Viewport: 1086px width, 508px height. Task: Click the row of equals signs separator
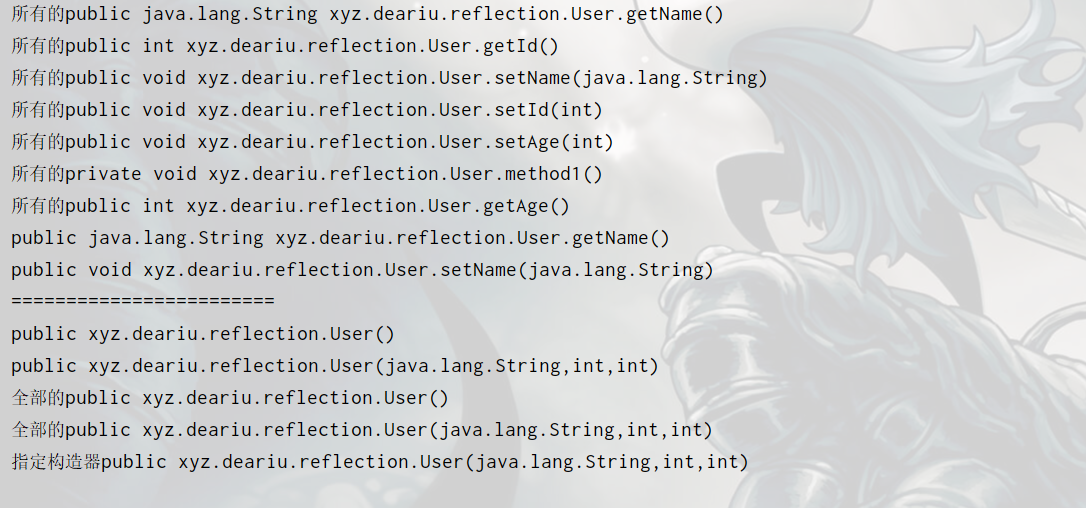coord(142,301)
